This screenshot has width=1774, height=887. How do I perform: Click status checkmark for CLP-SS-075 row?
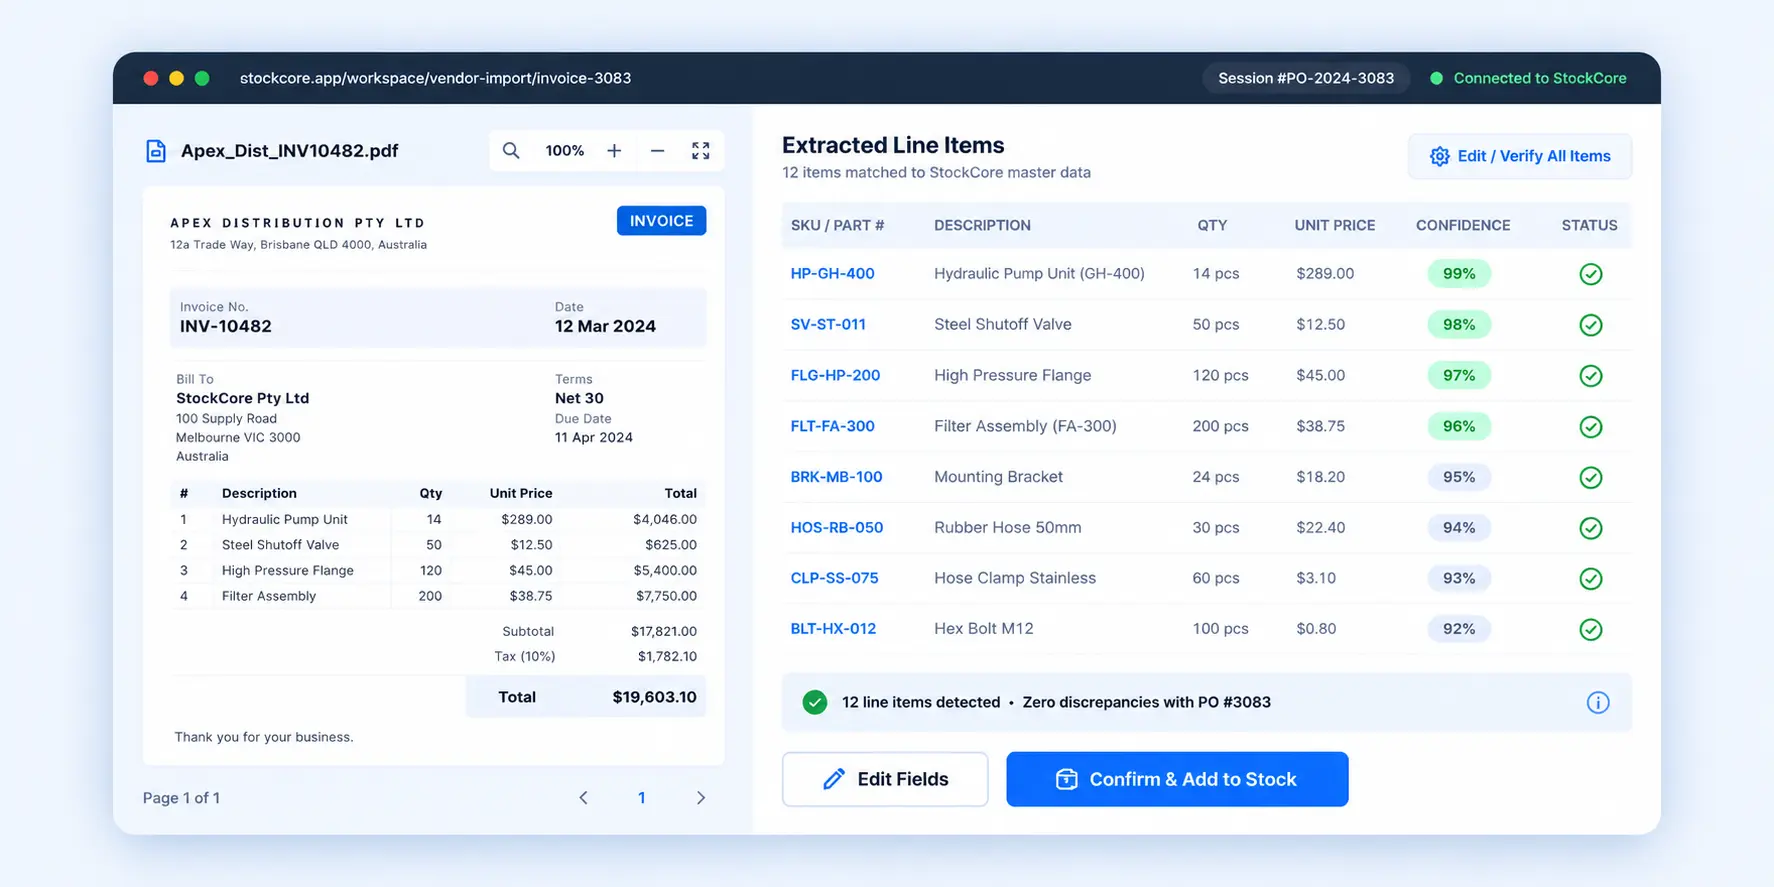(x=1590, y=579)
